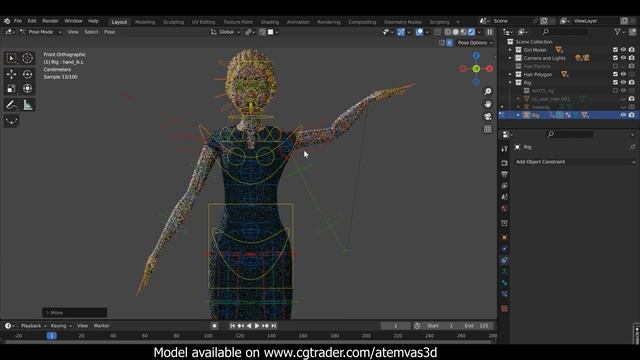Jump to the timeline start frame
The image size is (640, 360).
[x=232, y=326]
